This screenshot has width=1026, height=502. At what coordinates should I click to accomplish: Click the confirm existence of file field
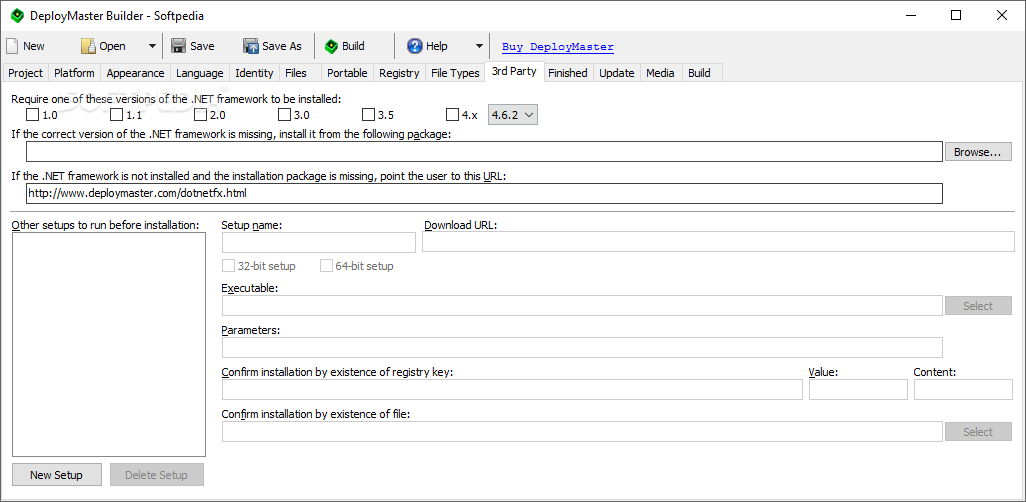582,431
